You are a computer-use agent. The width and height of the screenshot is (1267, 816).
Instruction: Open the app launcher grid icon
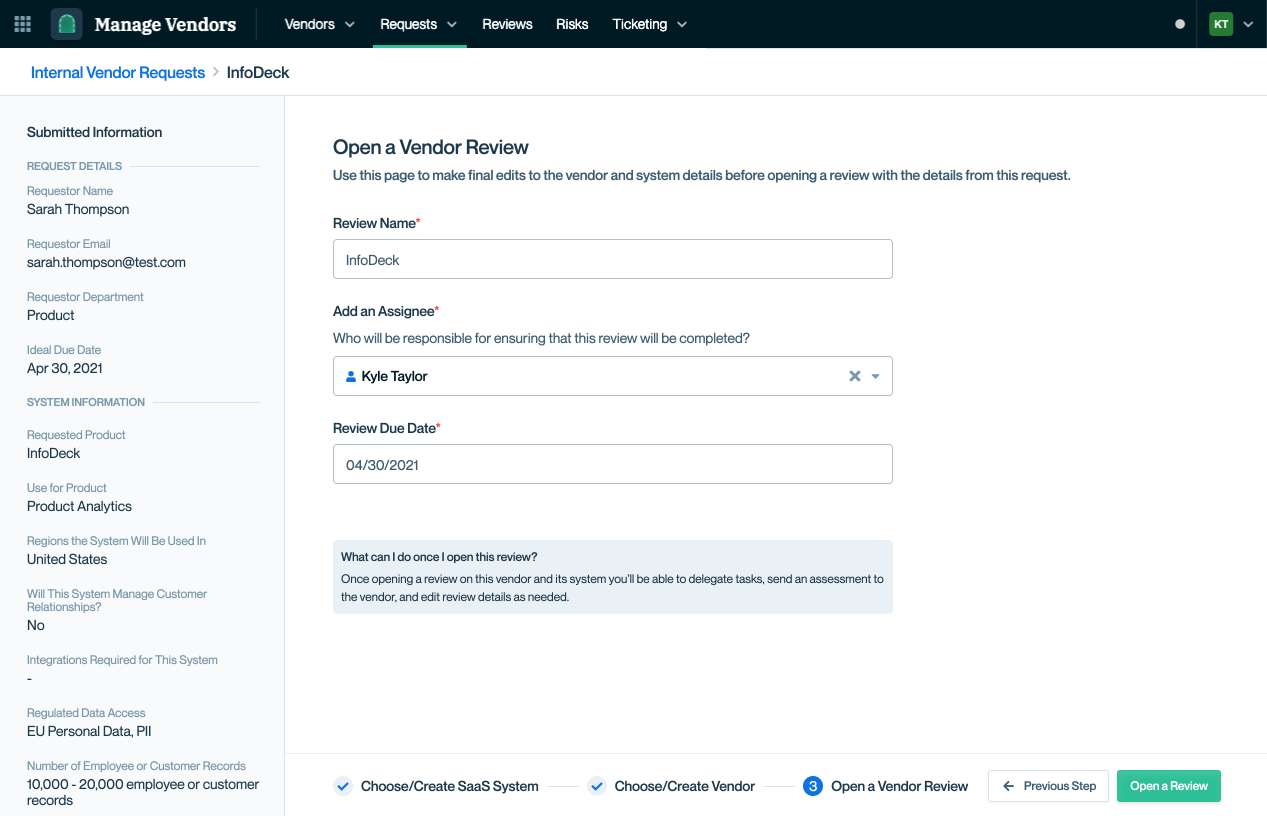22,24
